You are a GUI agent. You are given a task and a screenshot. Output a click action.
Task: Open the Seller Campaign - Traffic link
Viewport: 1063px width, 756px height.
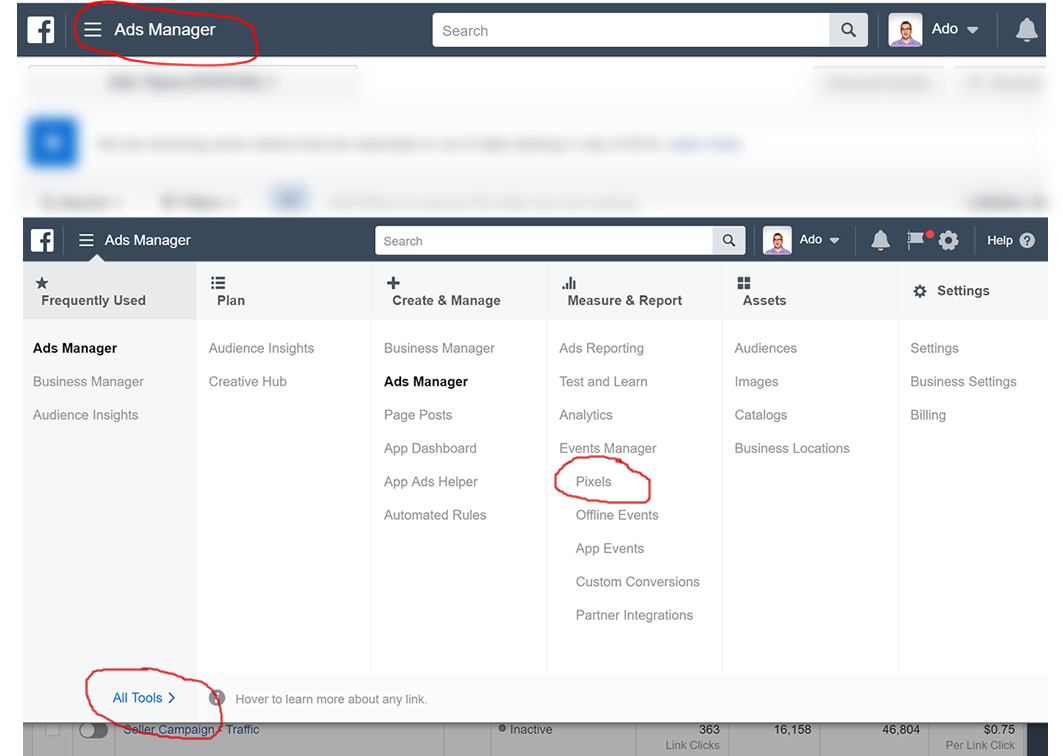coord(190,730)
